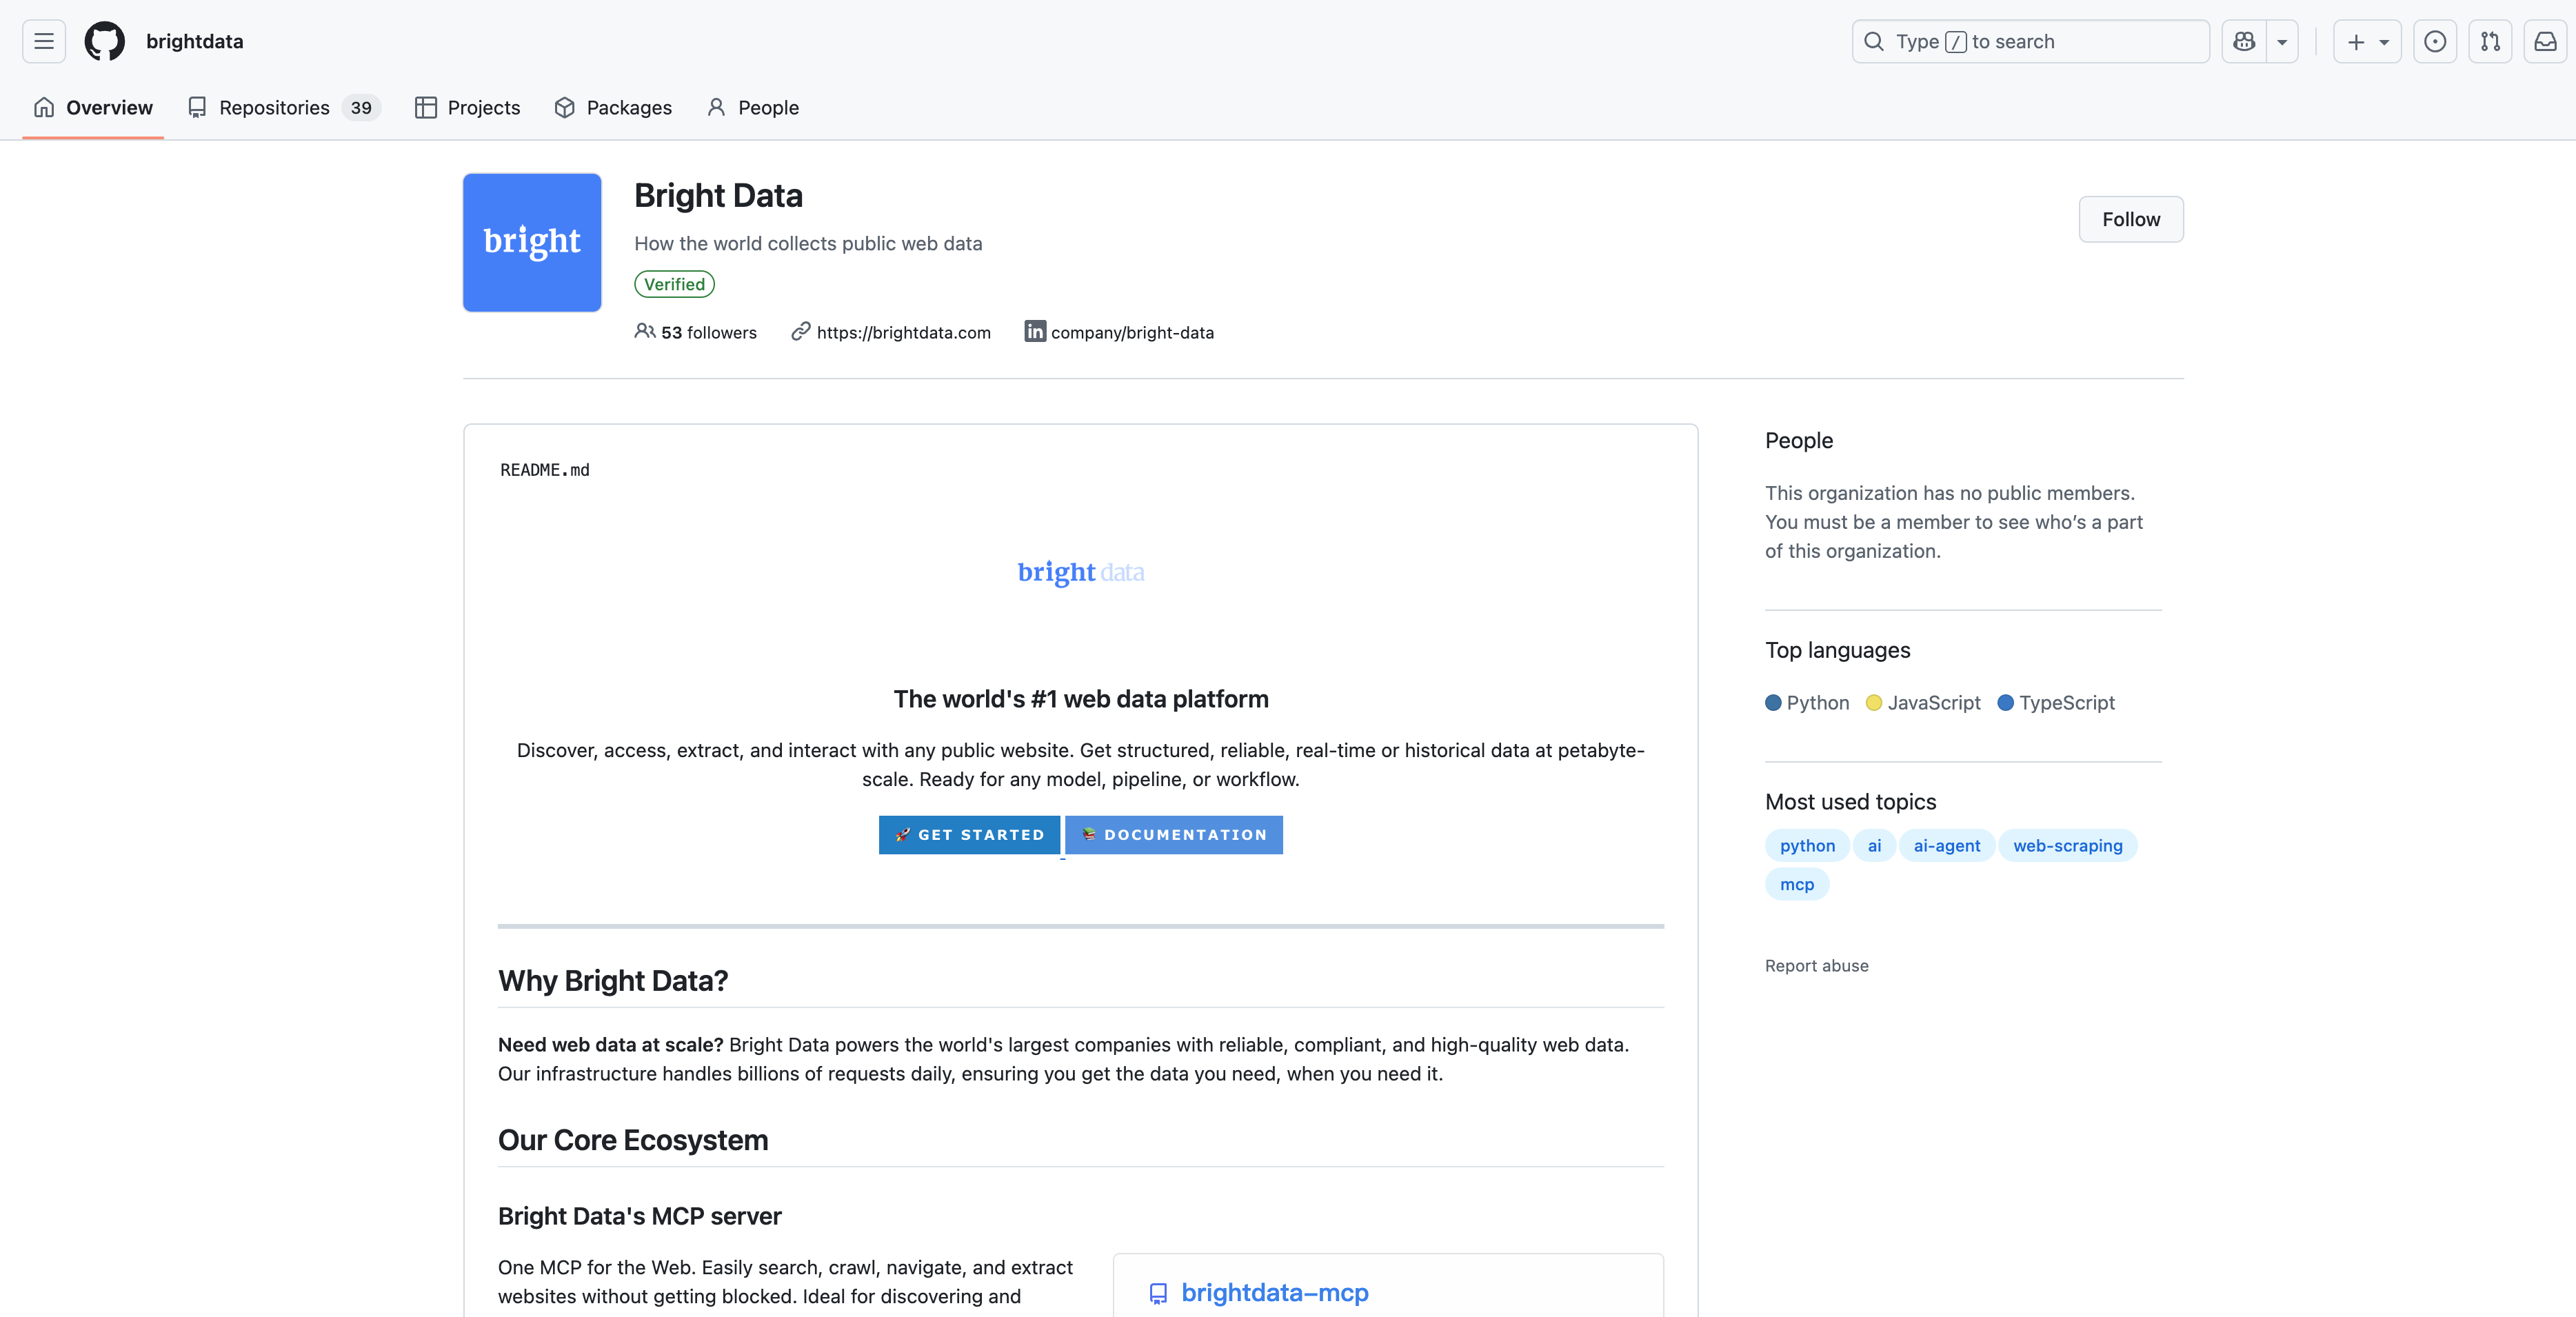Click the LinkedIn icon beside company link
Screen dimensions: 2576x1317
pyautogui.click(x=1035, y=331)
